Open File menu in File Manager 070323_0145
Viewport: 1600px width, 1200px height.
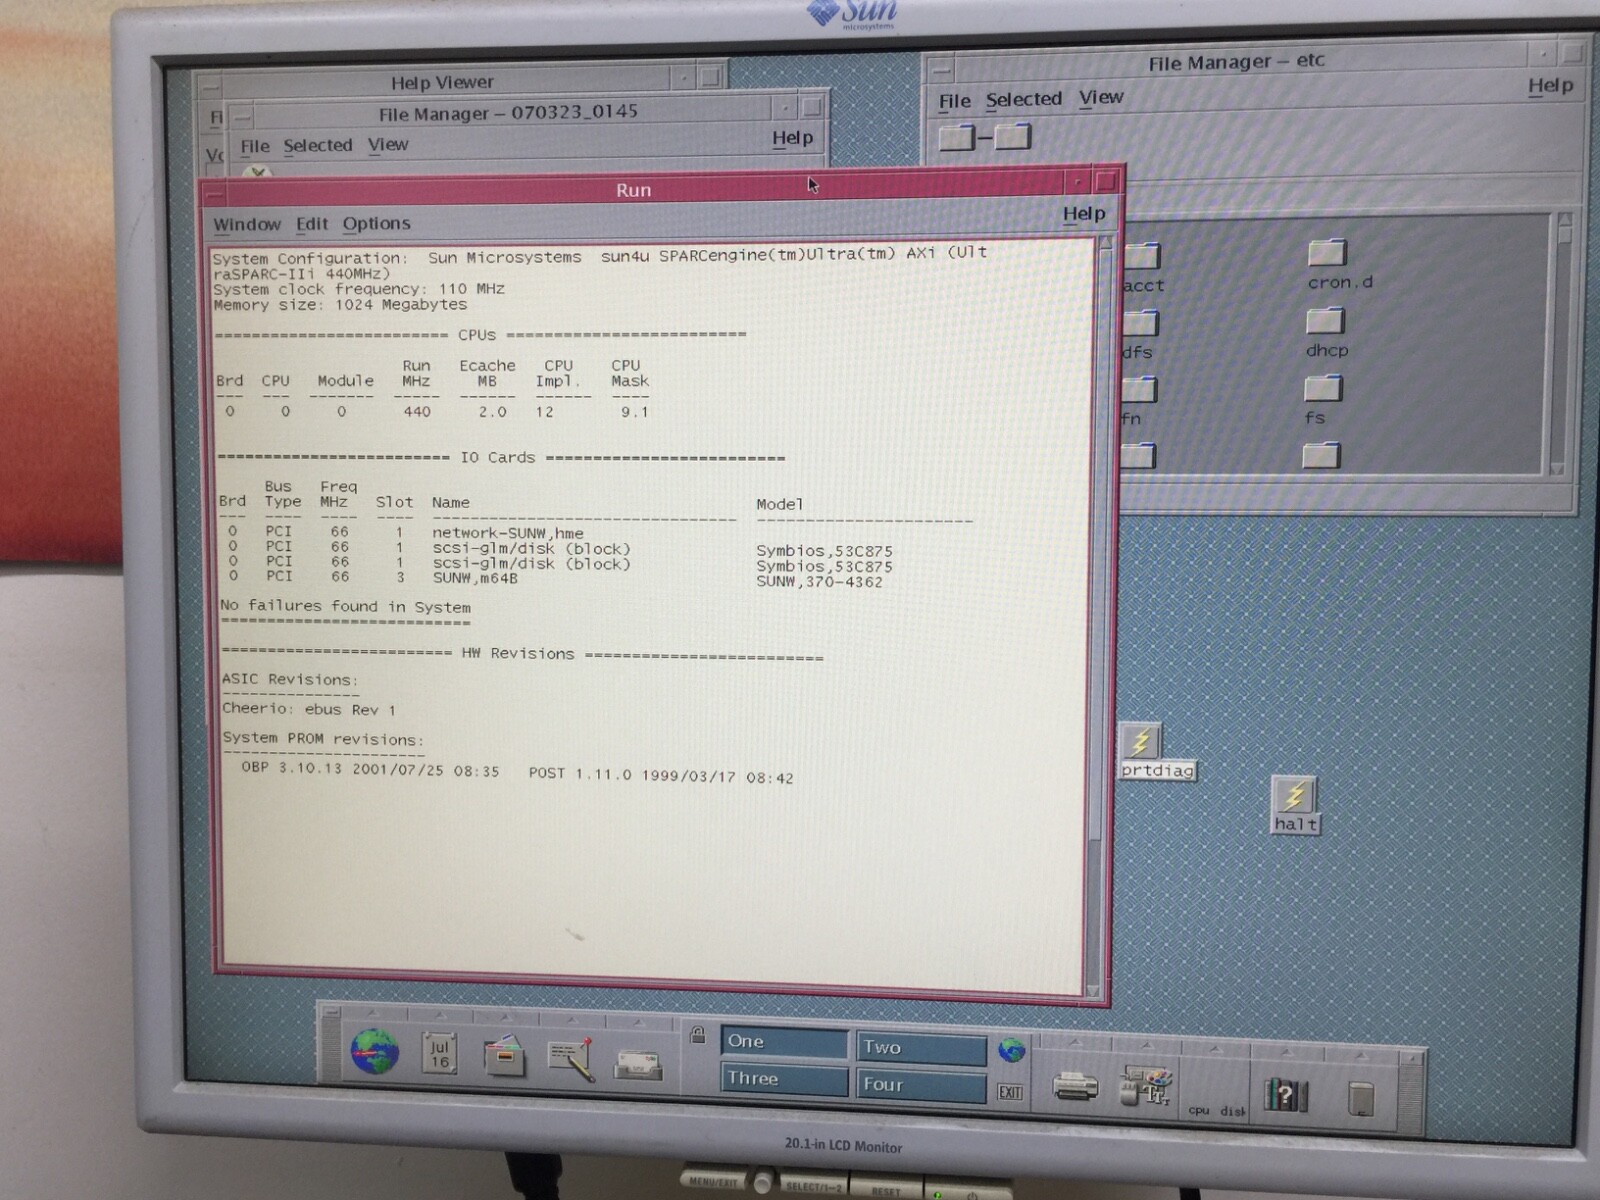click(x=254, y=147)
